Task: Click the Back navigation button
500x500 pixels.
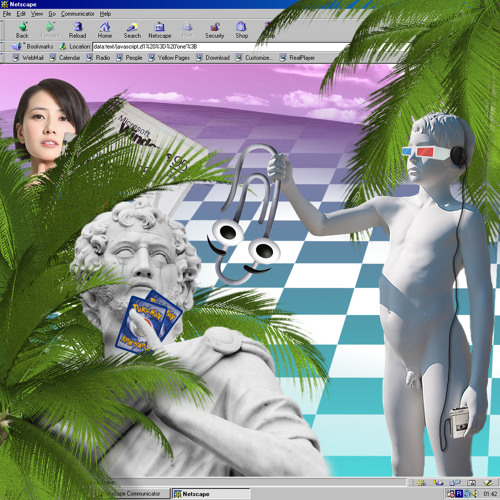Action: tap(22, 30)
